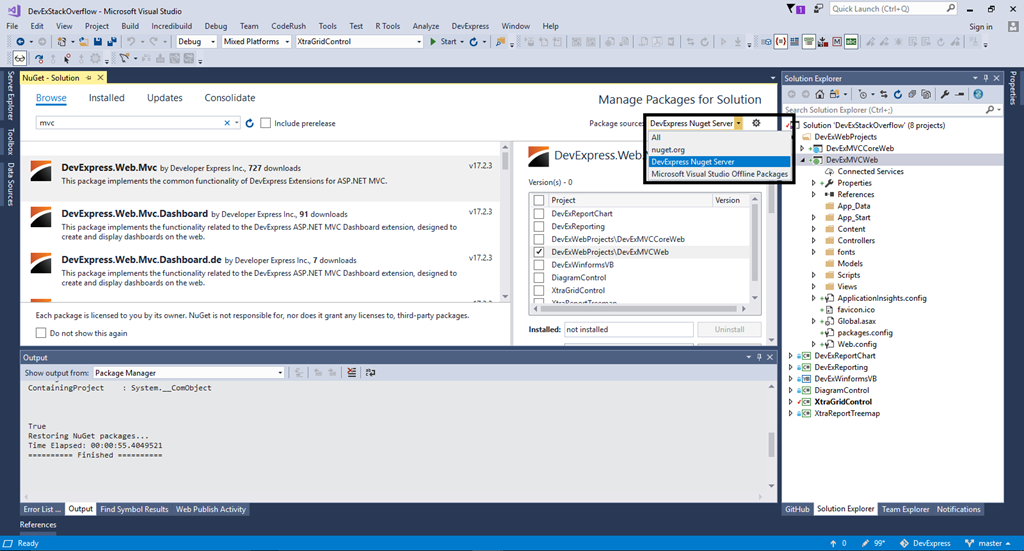The height and width of the screenshot is (551, 1024).
Task: Click the project list horizontal scrollbar
Action: 640,309
